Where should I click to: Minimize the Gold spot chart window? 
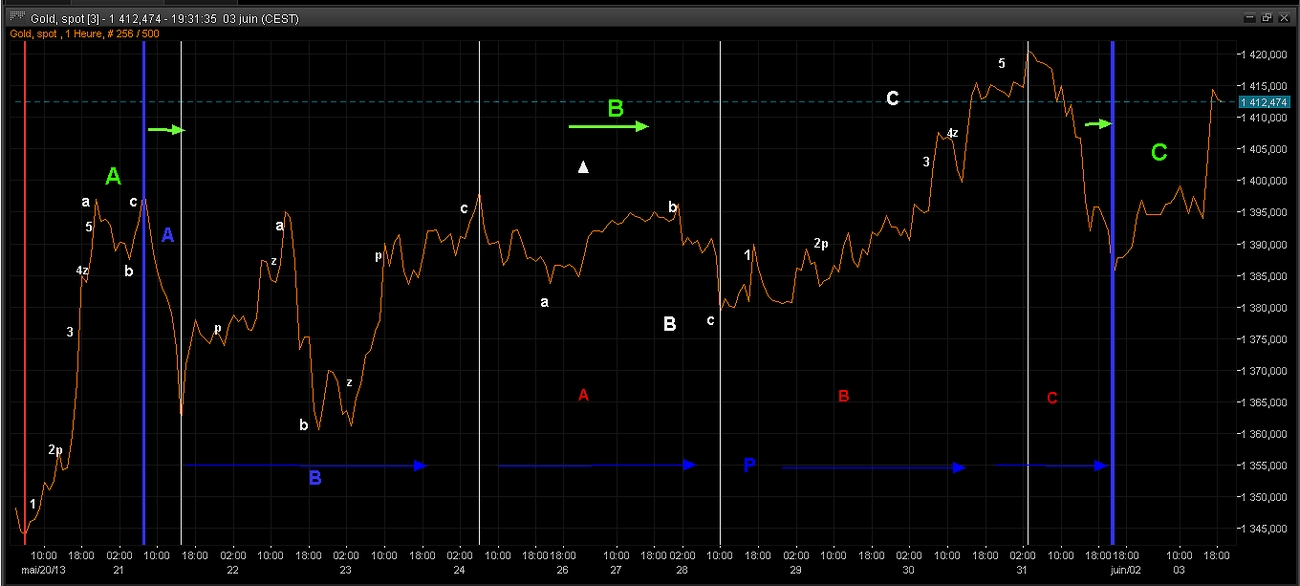point(1249,18)
